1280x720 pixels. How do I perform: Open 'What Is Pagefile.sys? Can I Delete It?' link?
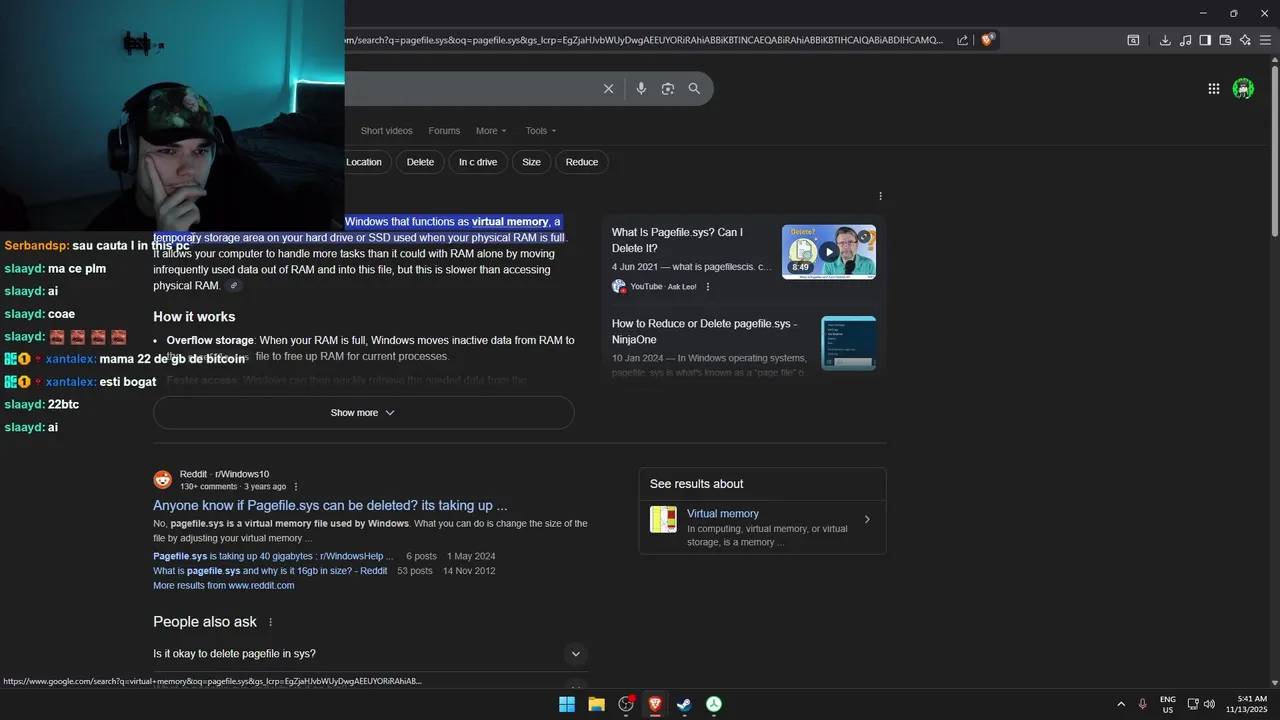[x=677, y=240]
